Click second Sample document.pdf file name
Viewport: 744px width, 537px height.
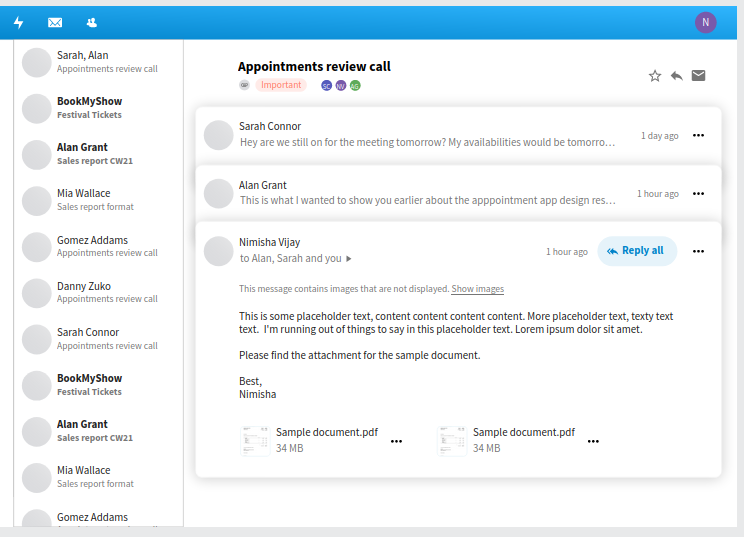pyautogui.click(x=524, y=432)
